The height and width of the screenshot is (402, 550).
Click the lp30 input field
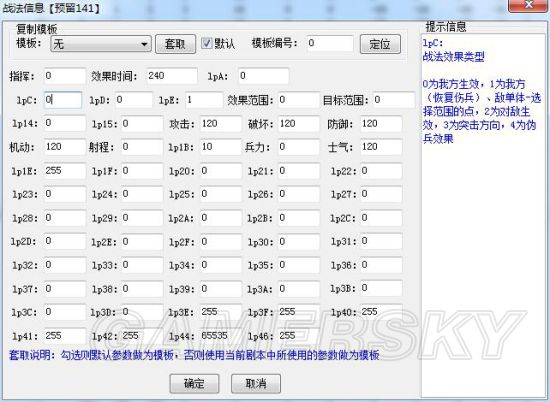(299, 241)
